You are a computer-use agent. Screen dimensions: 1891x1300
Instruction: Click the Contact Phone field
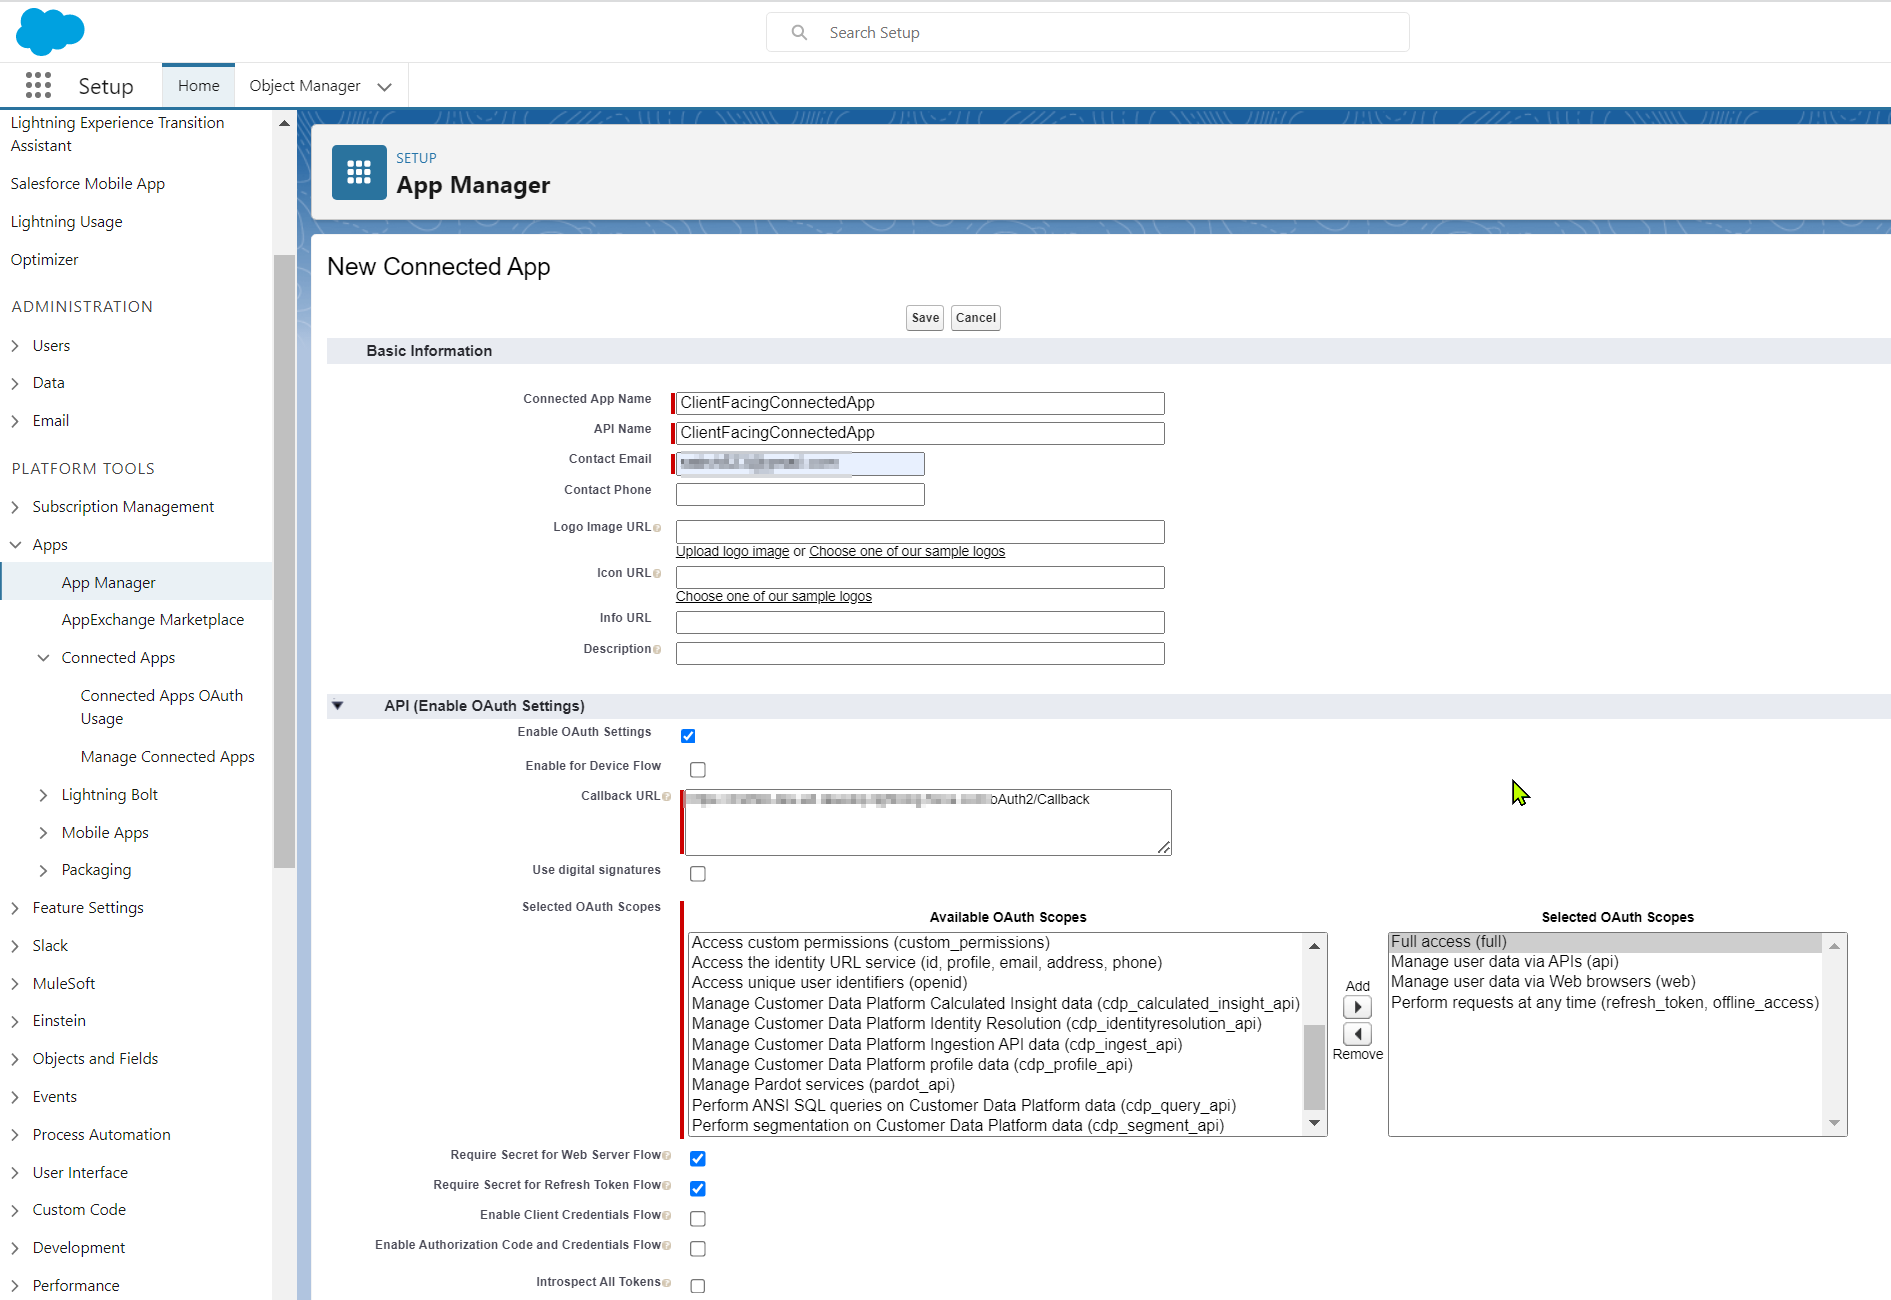tap(800, 494)
